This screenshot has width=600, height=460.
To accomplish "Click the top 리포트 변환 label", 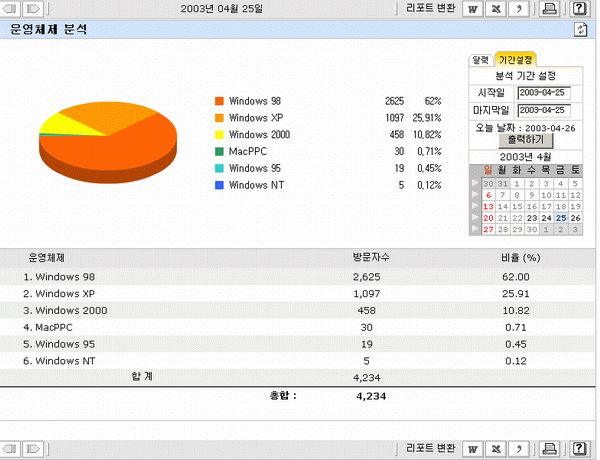I will pyautogui.click(x=431, y=8).
